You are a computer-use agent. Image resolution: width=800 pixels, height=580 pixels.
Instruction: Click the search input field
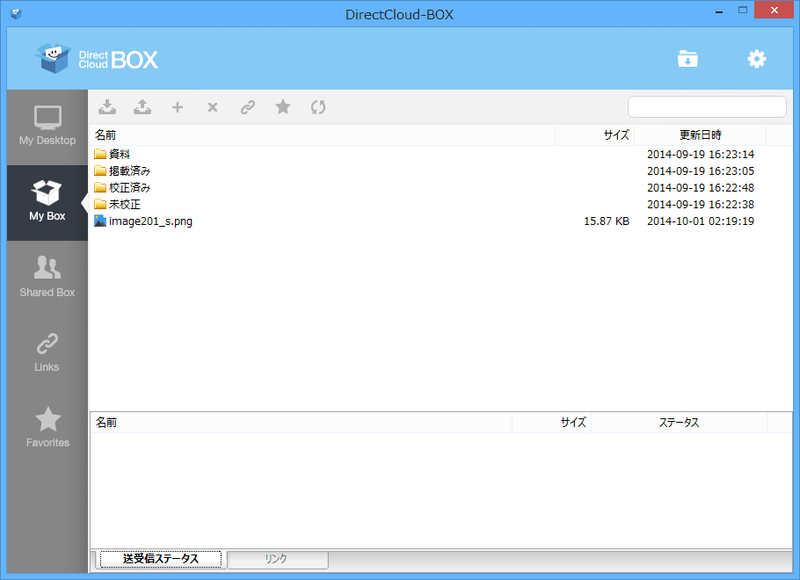[707, 106]
